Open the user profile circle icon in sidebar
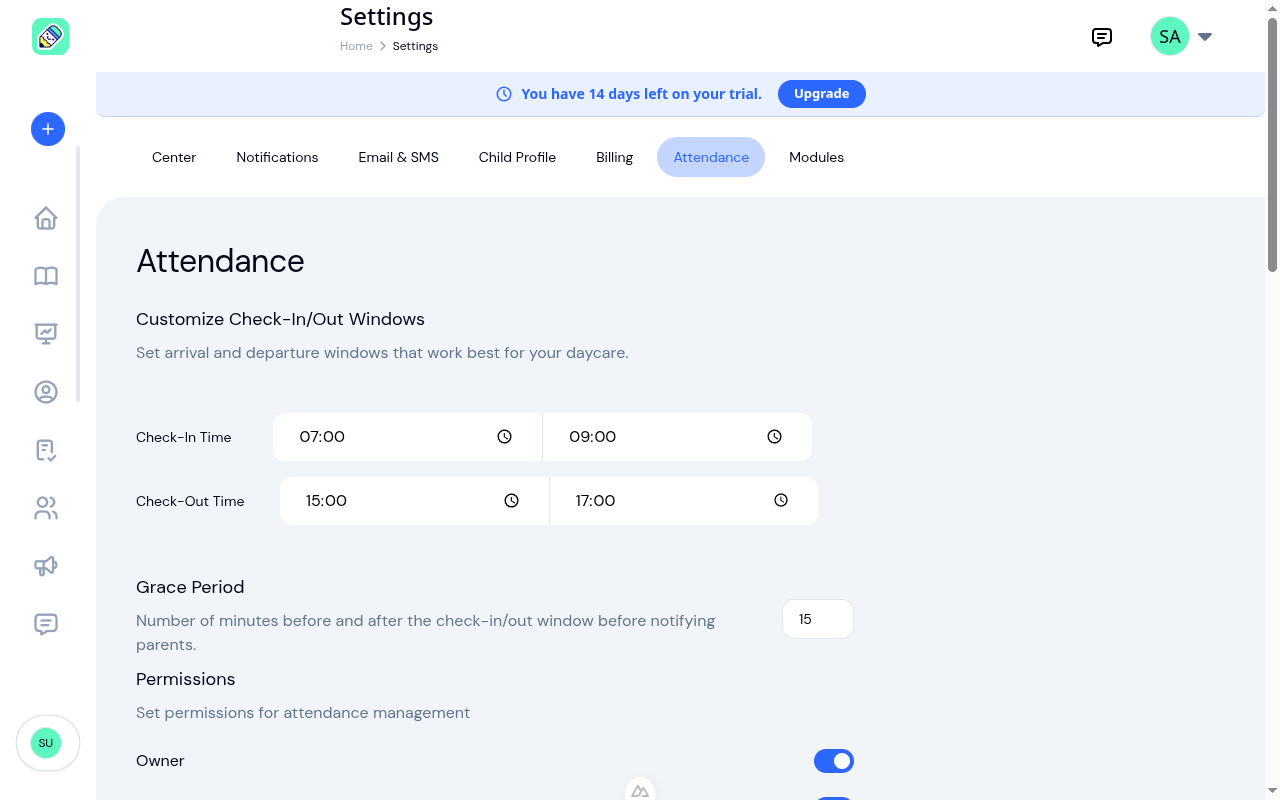The height and width of the screenshot is (800, 1280). [46, 392]
